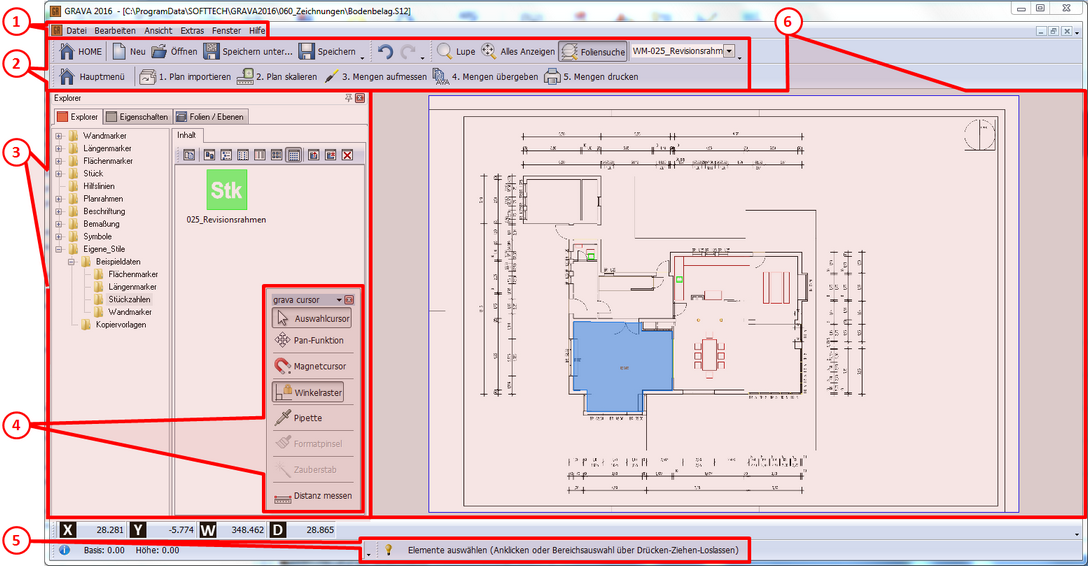Image resolution: width=1088 pixels, height=566 pixels.
Task: Close the grava cursor panel
Action: 349,300
